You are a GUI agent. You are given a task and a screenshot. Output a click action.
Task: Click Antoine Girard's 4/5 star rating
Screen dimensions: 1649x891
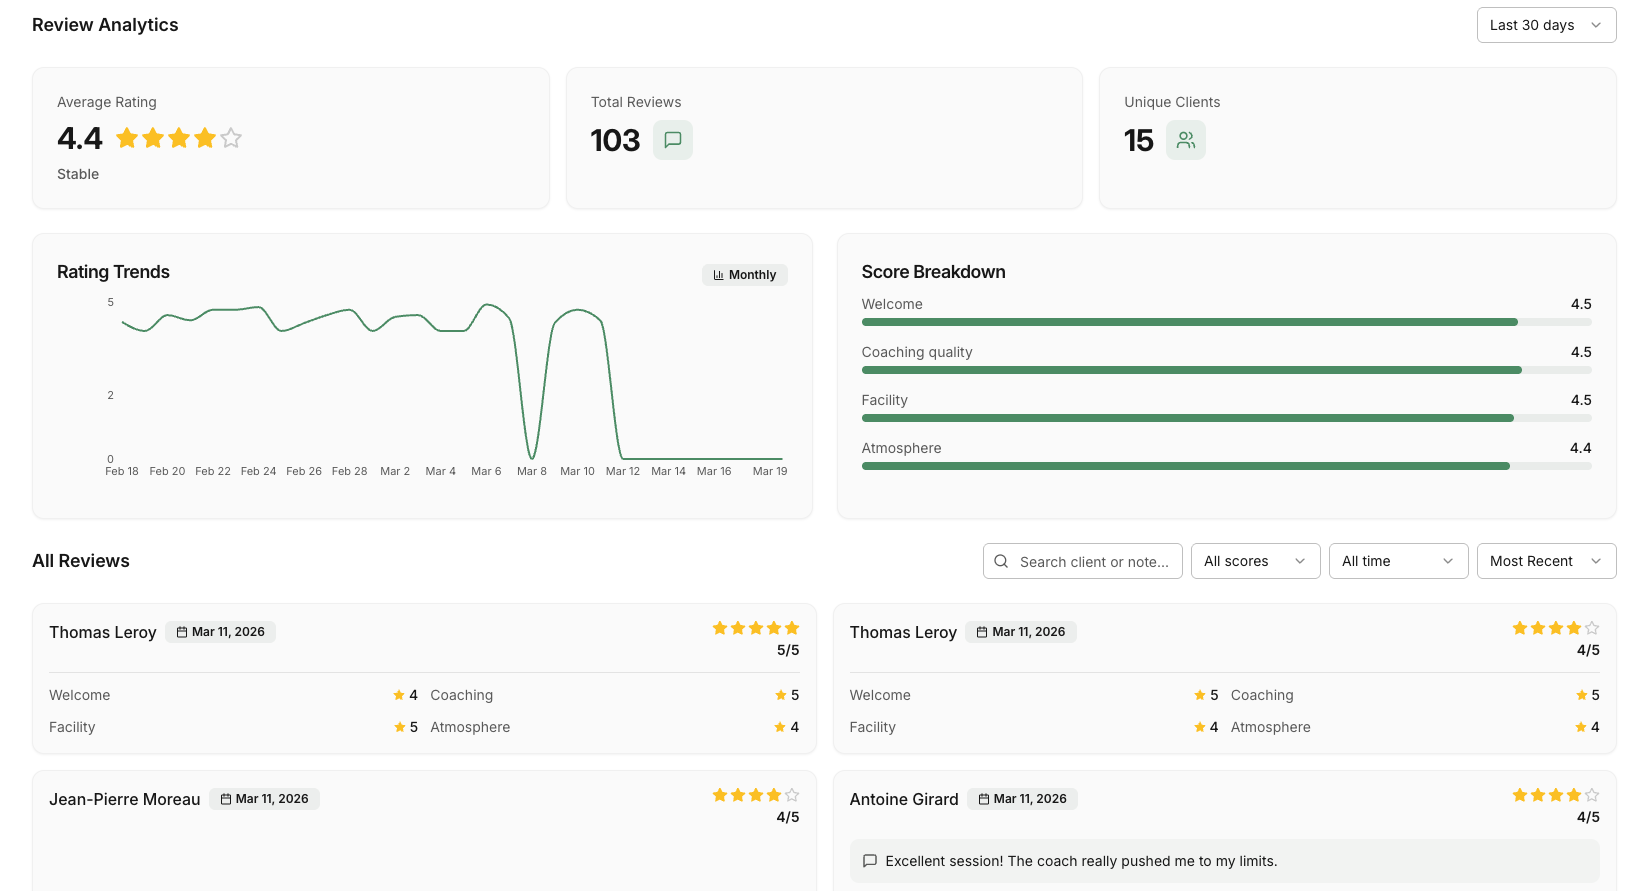[1556, 796]
